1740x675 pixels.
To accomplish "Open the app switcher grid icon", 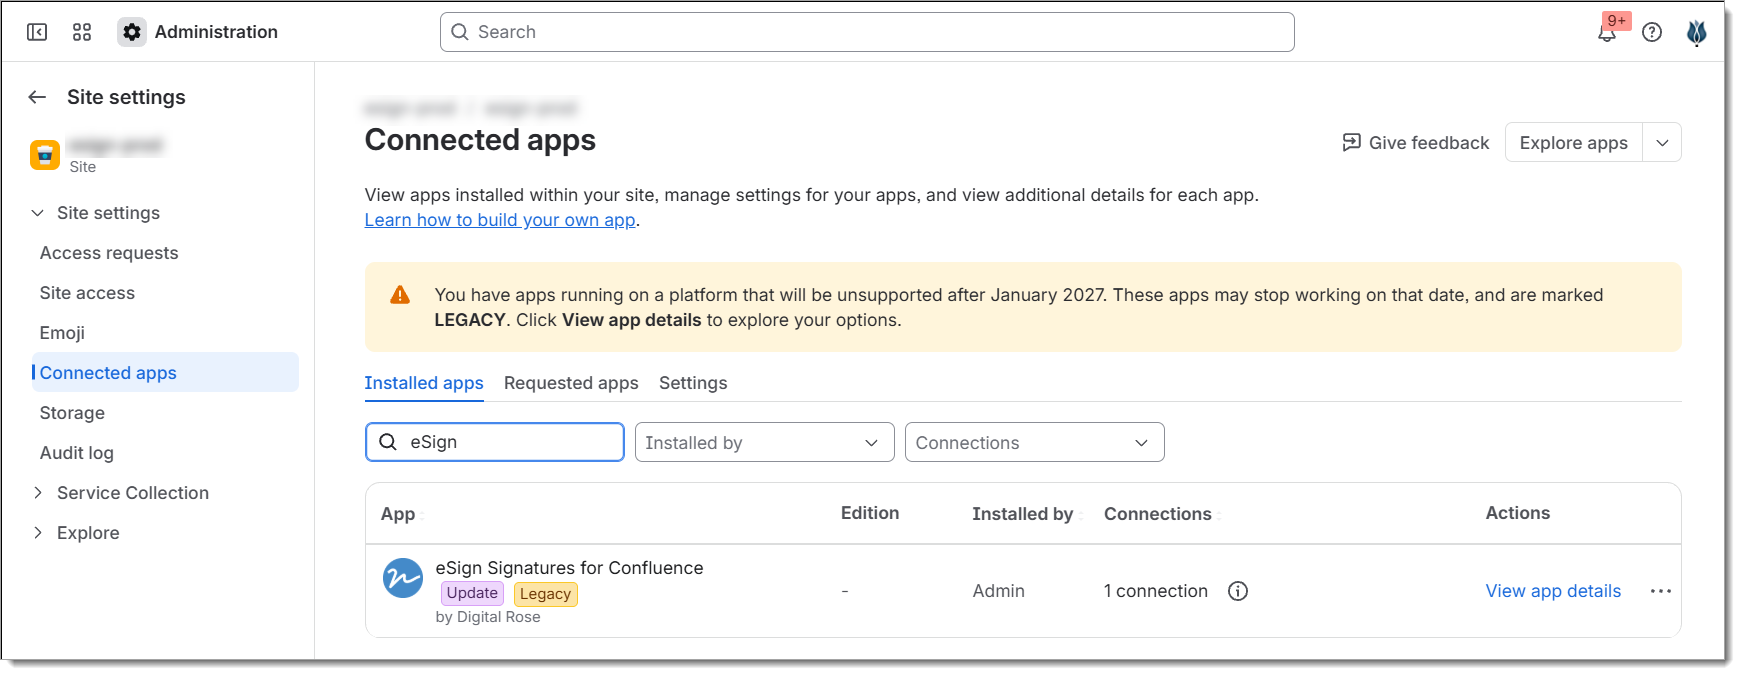I will (x=82, y=32).
